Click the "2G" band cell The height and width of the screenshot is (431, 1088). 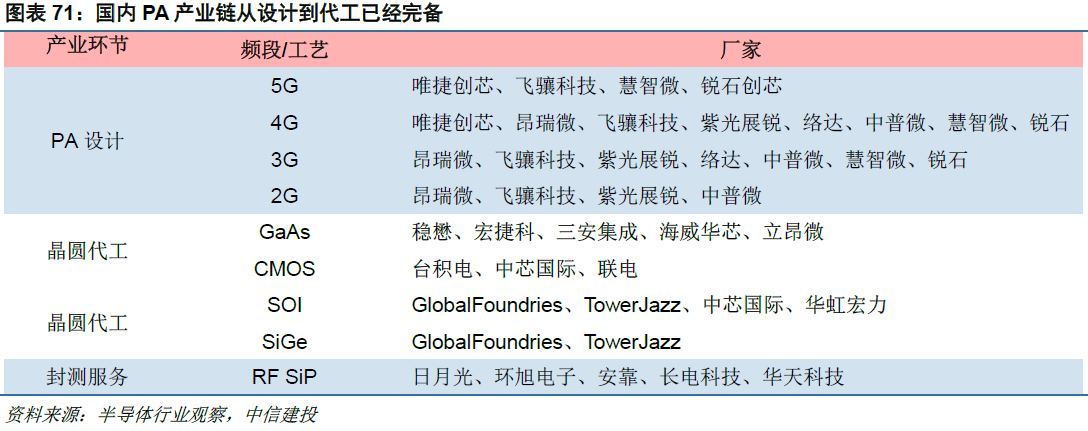[x=284, y=196]
